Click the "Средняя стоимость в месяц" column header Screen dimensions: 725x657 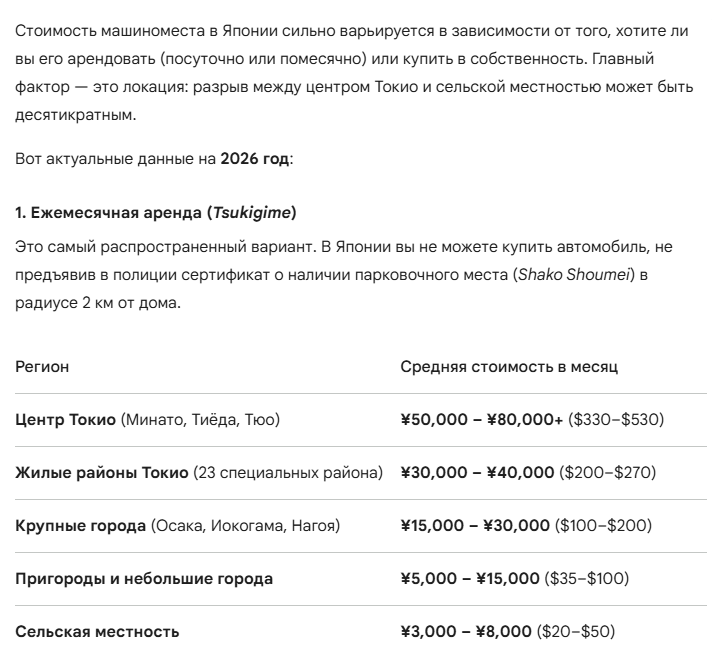pos(508,367)
